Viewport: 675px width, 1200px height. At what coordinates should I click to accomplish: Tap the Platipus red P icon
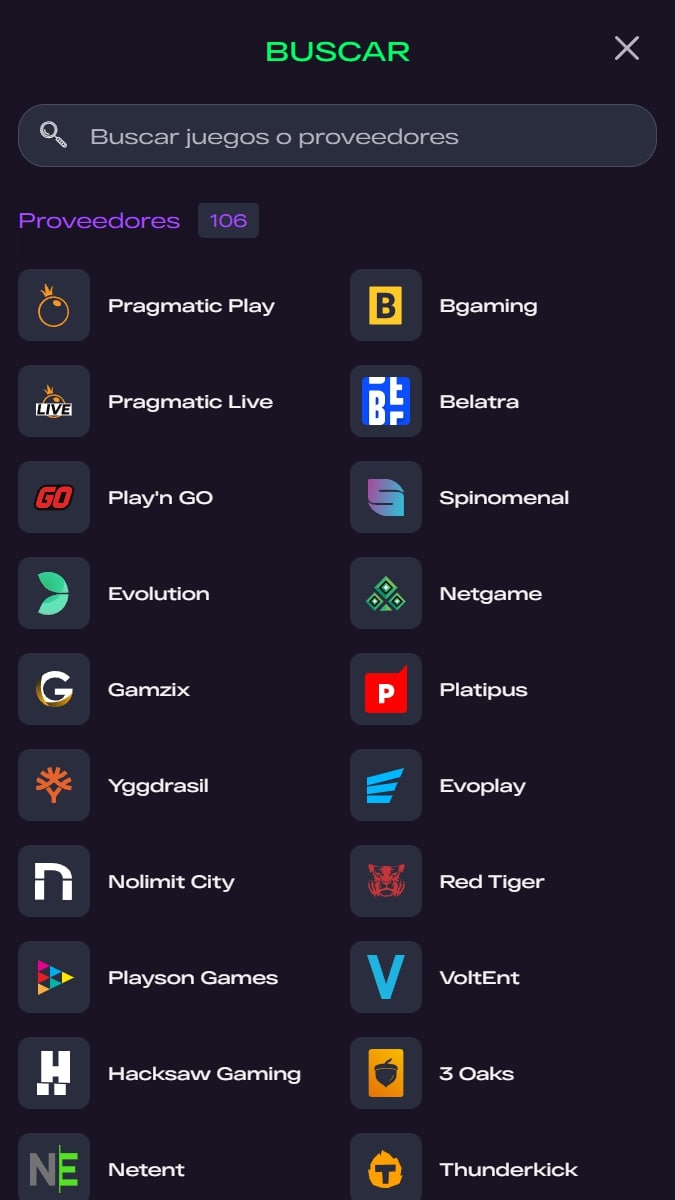tap(386, 689)
